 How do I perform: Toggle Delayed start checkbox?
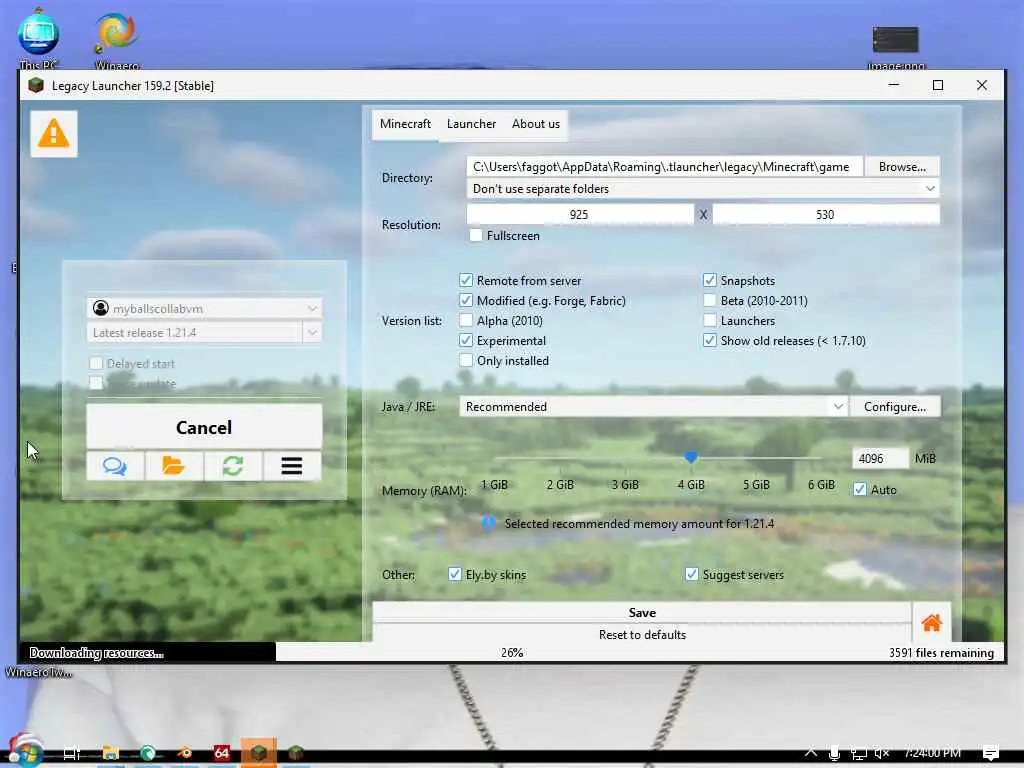96,363
